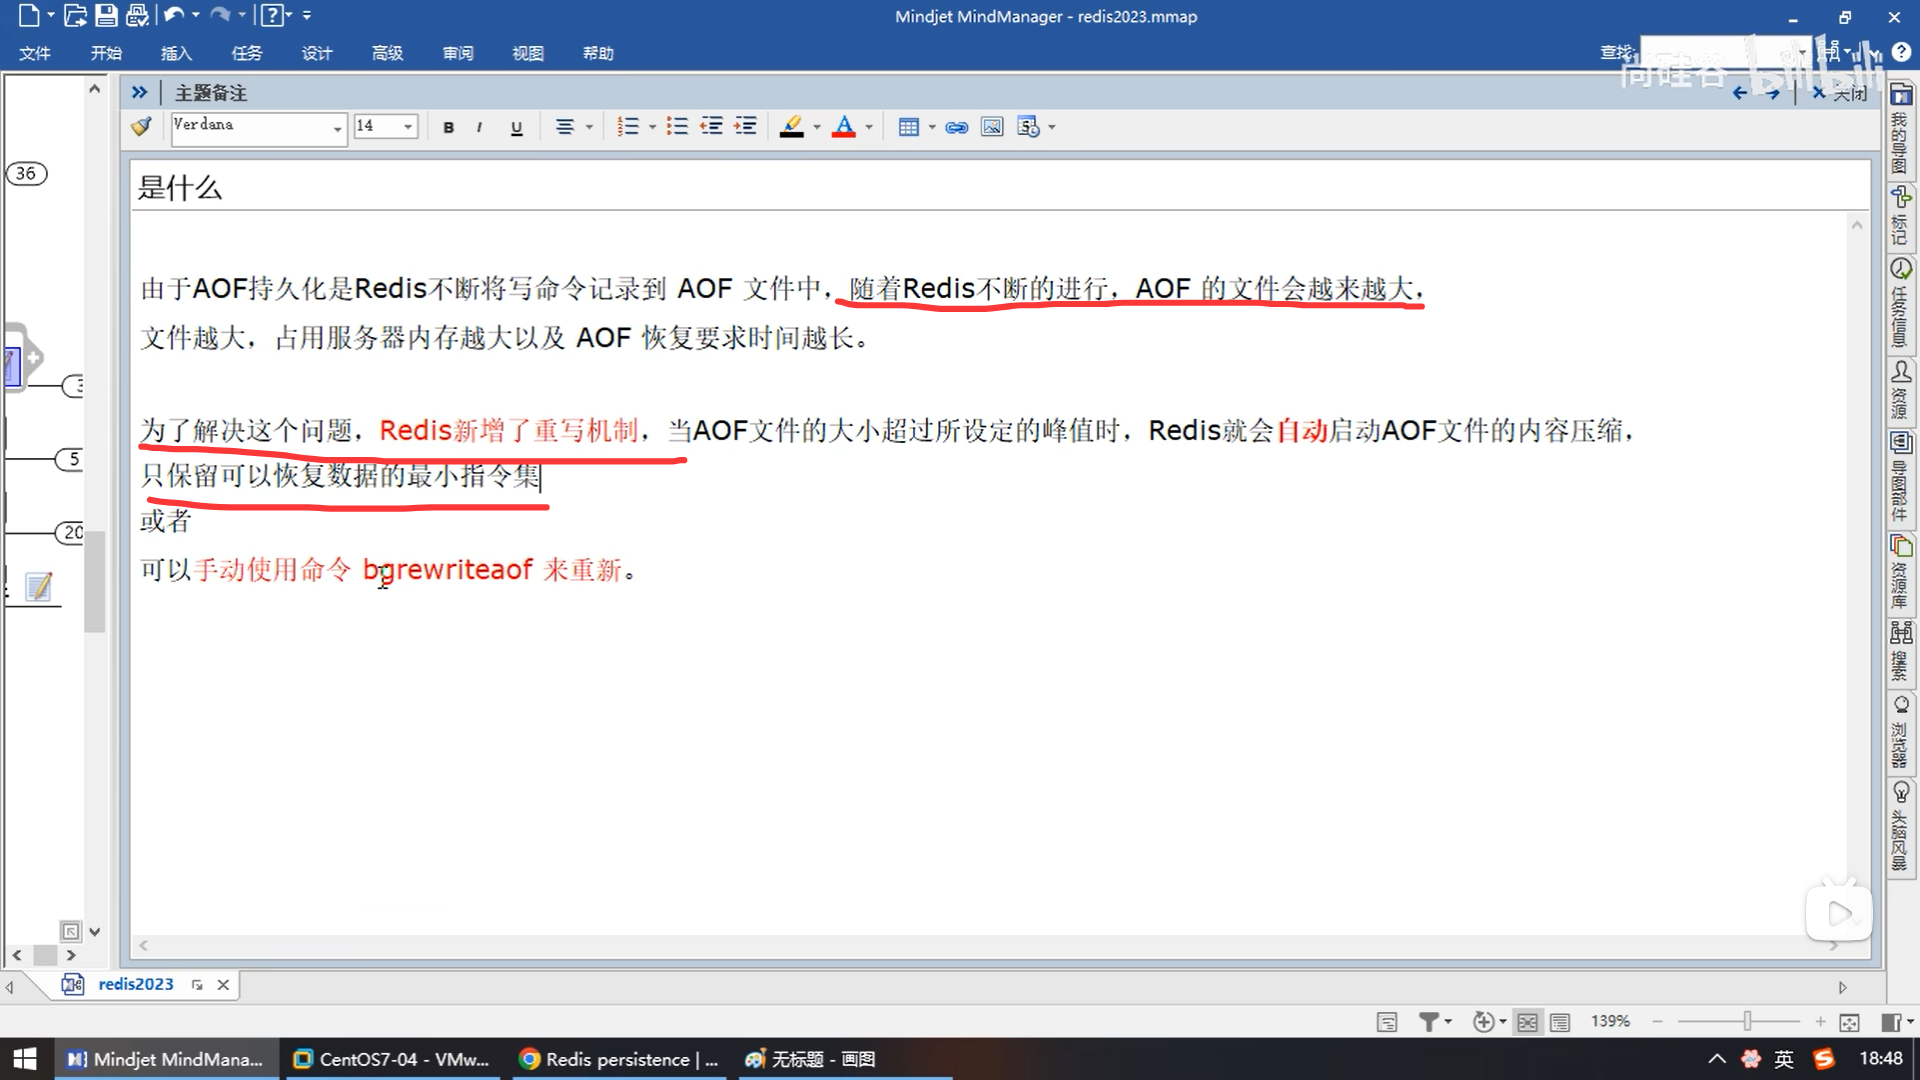
Task: Click the numbered list icon
Action: click(627, 127)
